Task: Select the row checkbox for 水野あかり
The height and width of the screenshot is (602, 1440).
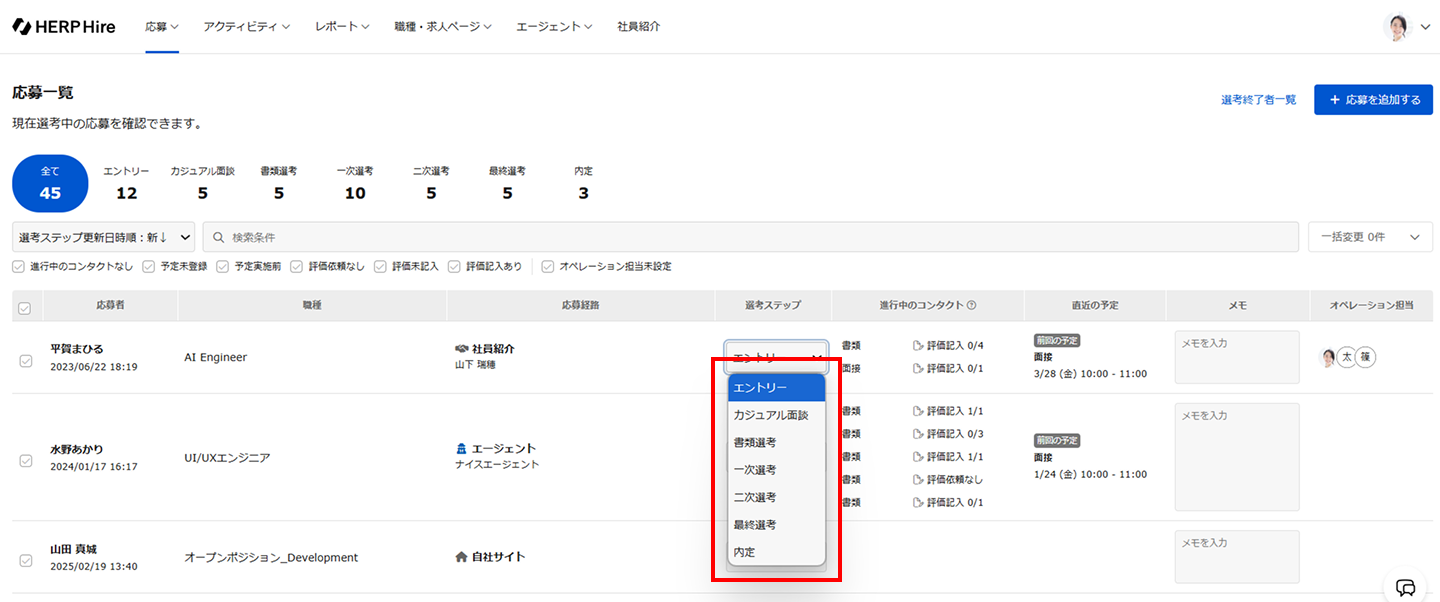Action: click(x=26, y=461)
